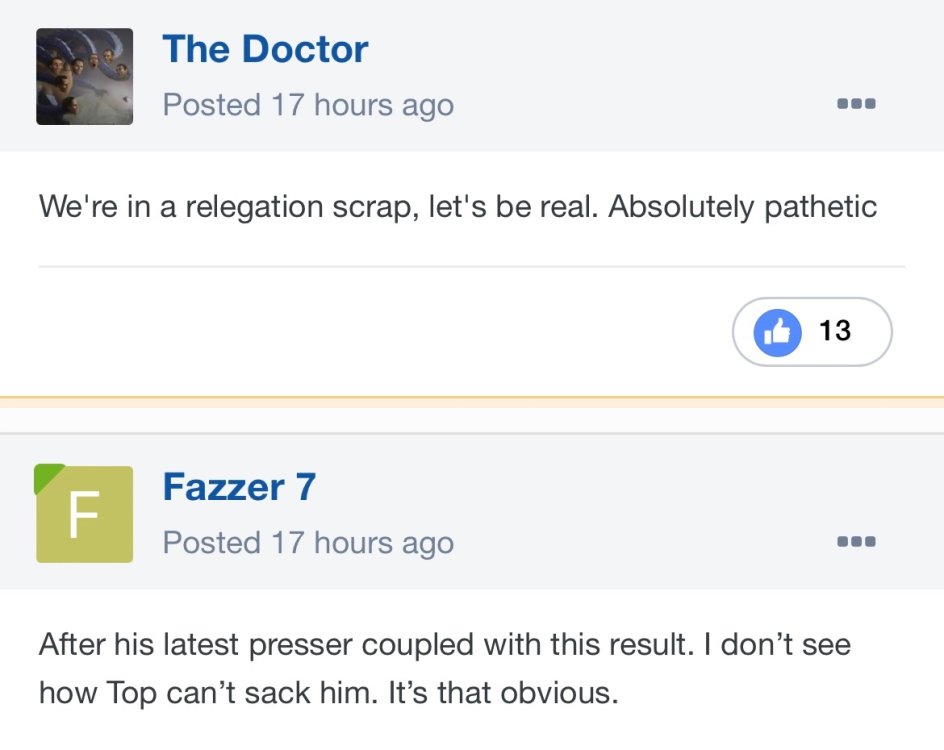The width and height of the screenshot is (944, 750).
Task: Click green corner badge on Fazzer 7's avatar
Action: click(x=46, y=476)
